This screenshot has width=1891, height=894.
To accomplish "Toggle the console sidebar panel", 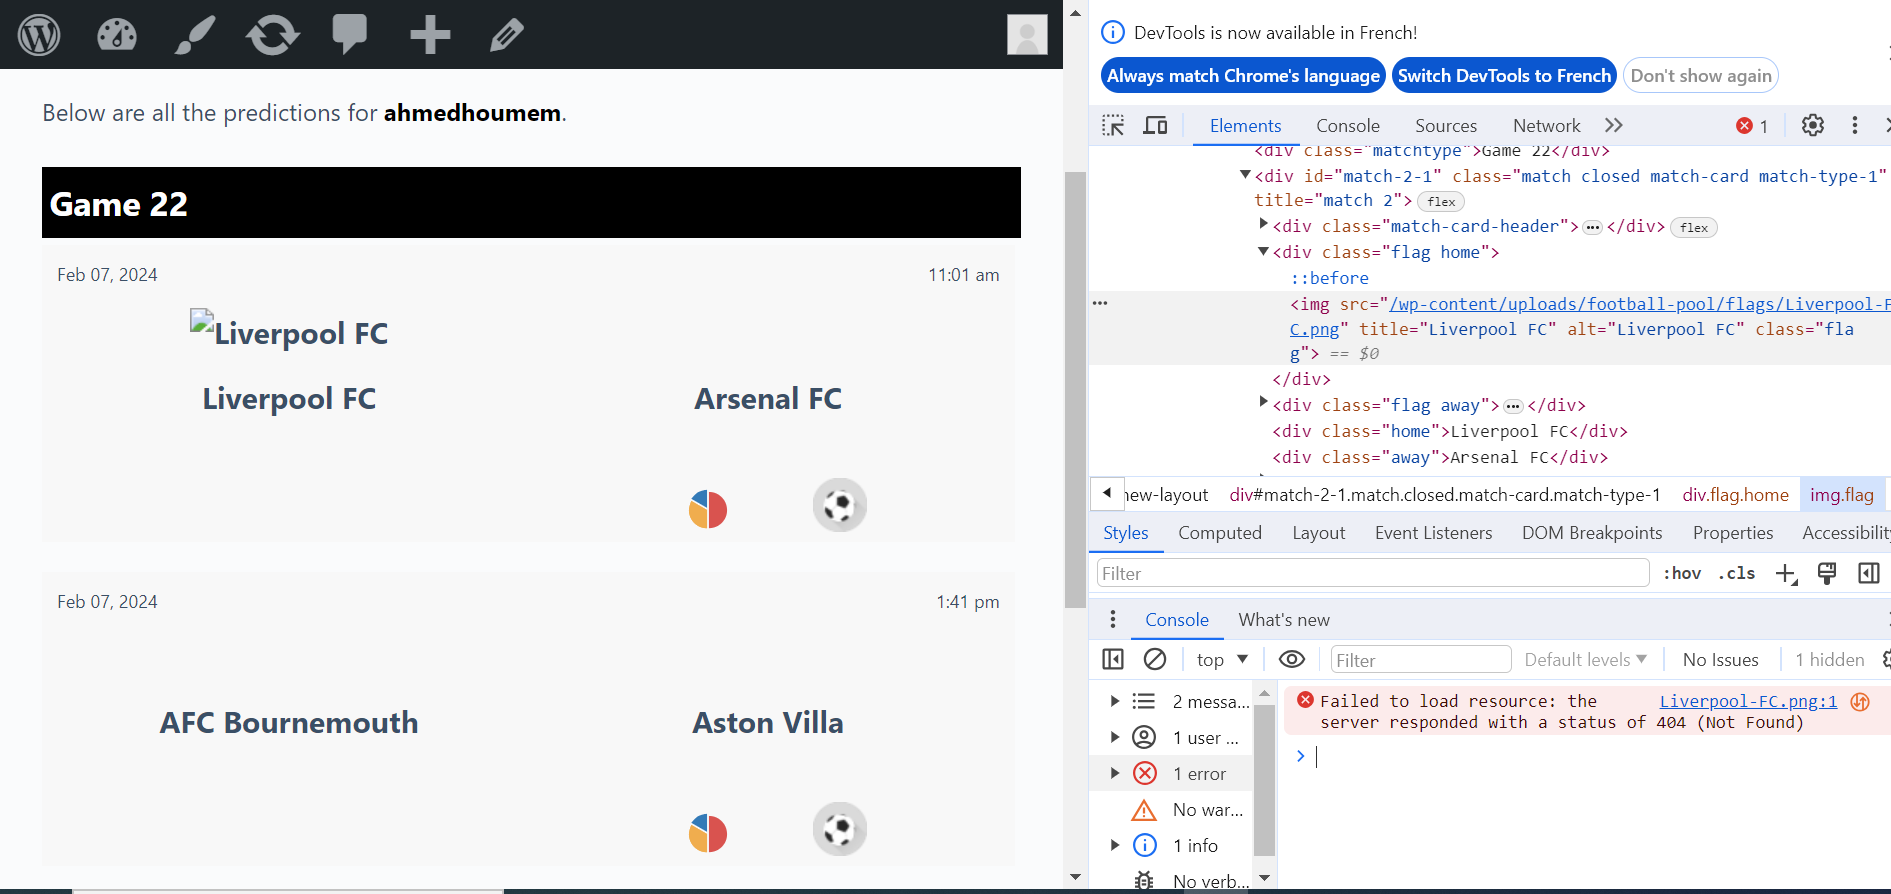I will (x=1113, y=659).
